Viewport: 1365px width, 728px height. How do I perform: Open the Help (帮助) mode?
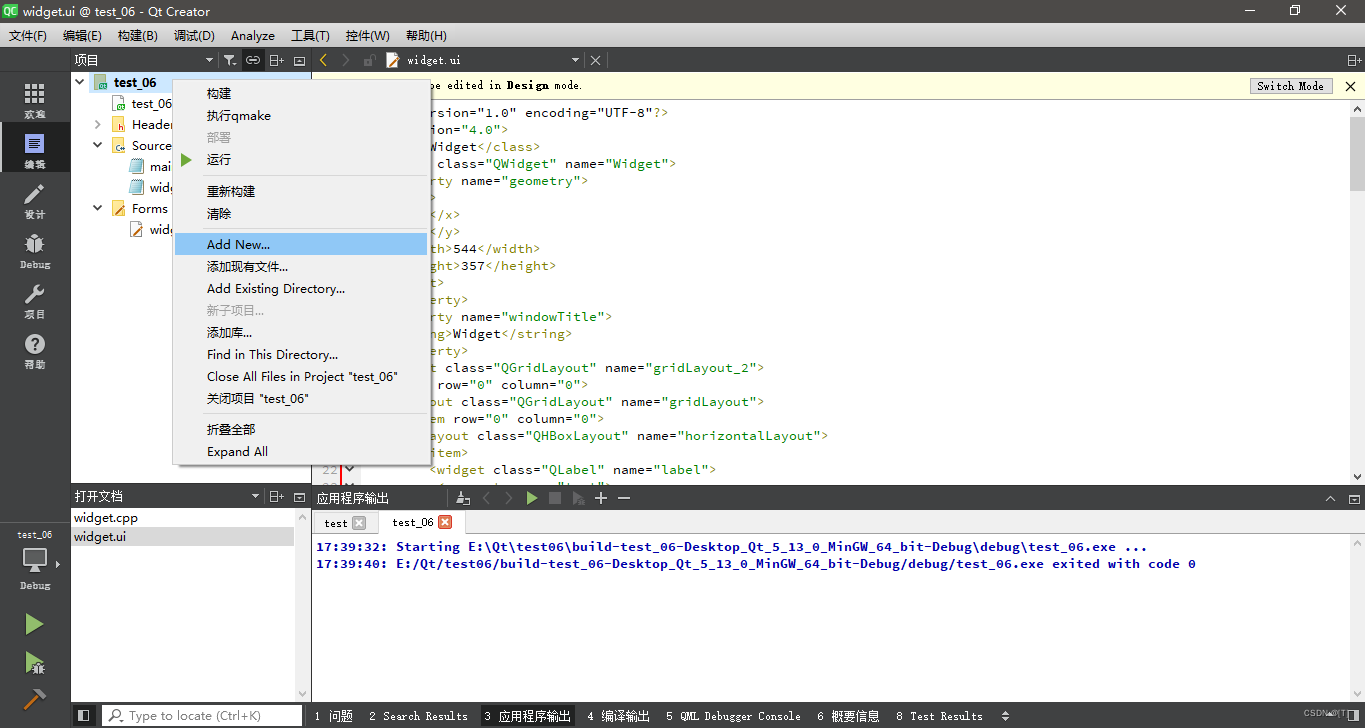tap(35, 351)
